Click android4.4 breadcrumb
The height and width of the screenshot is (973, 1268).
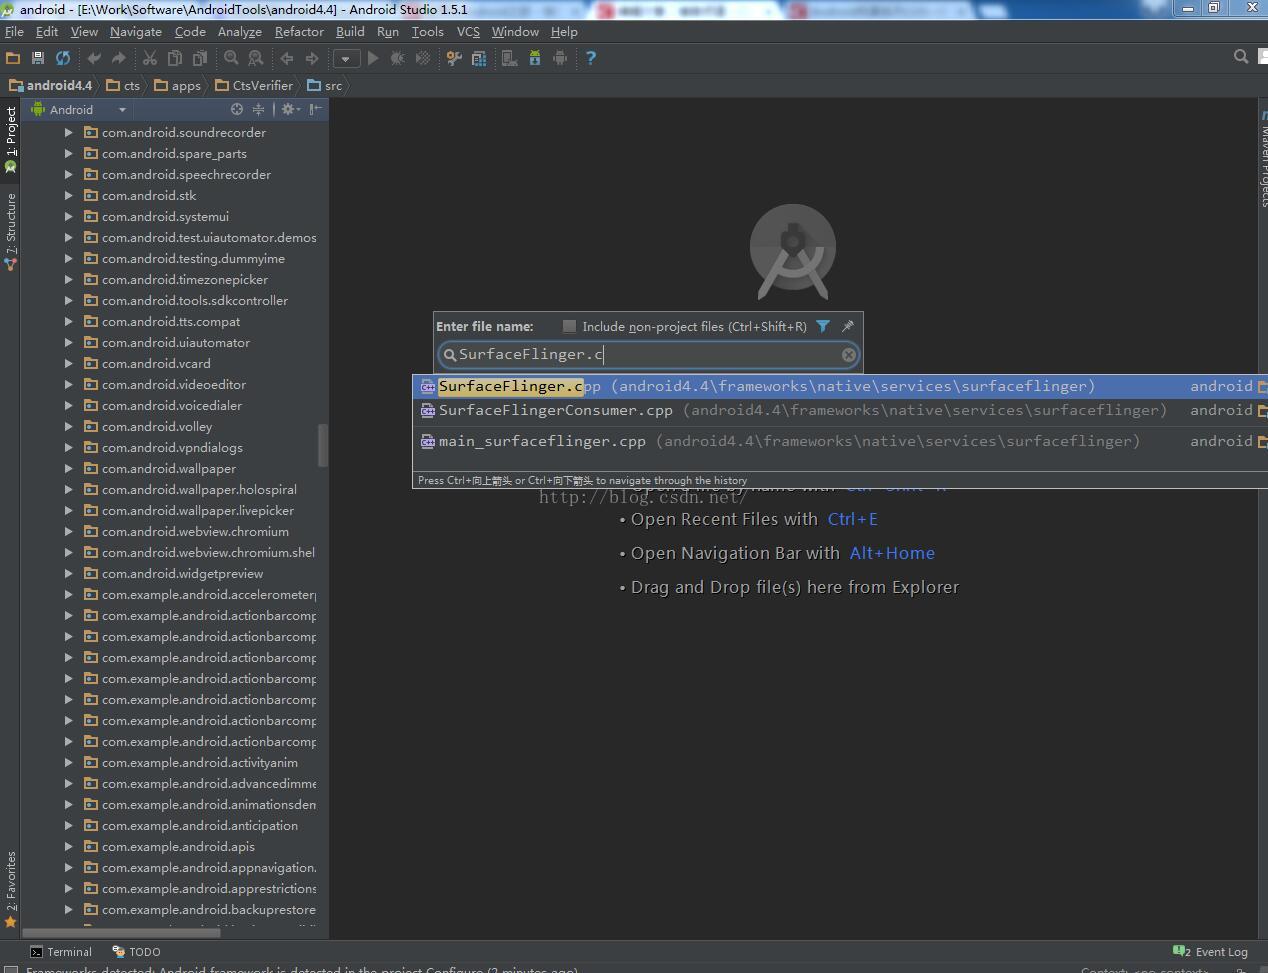click(51, 85)
